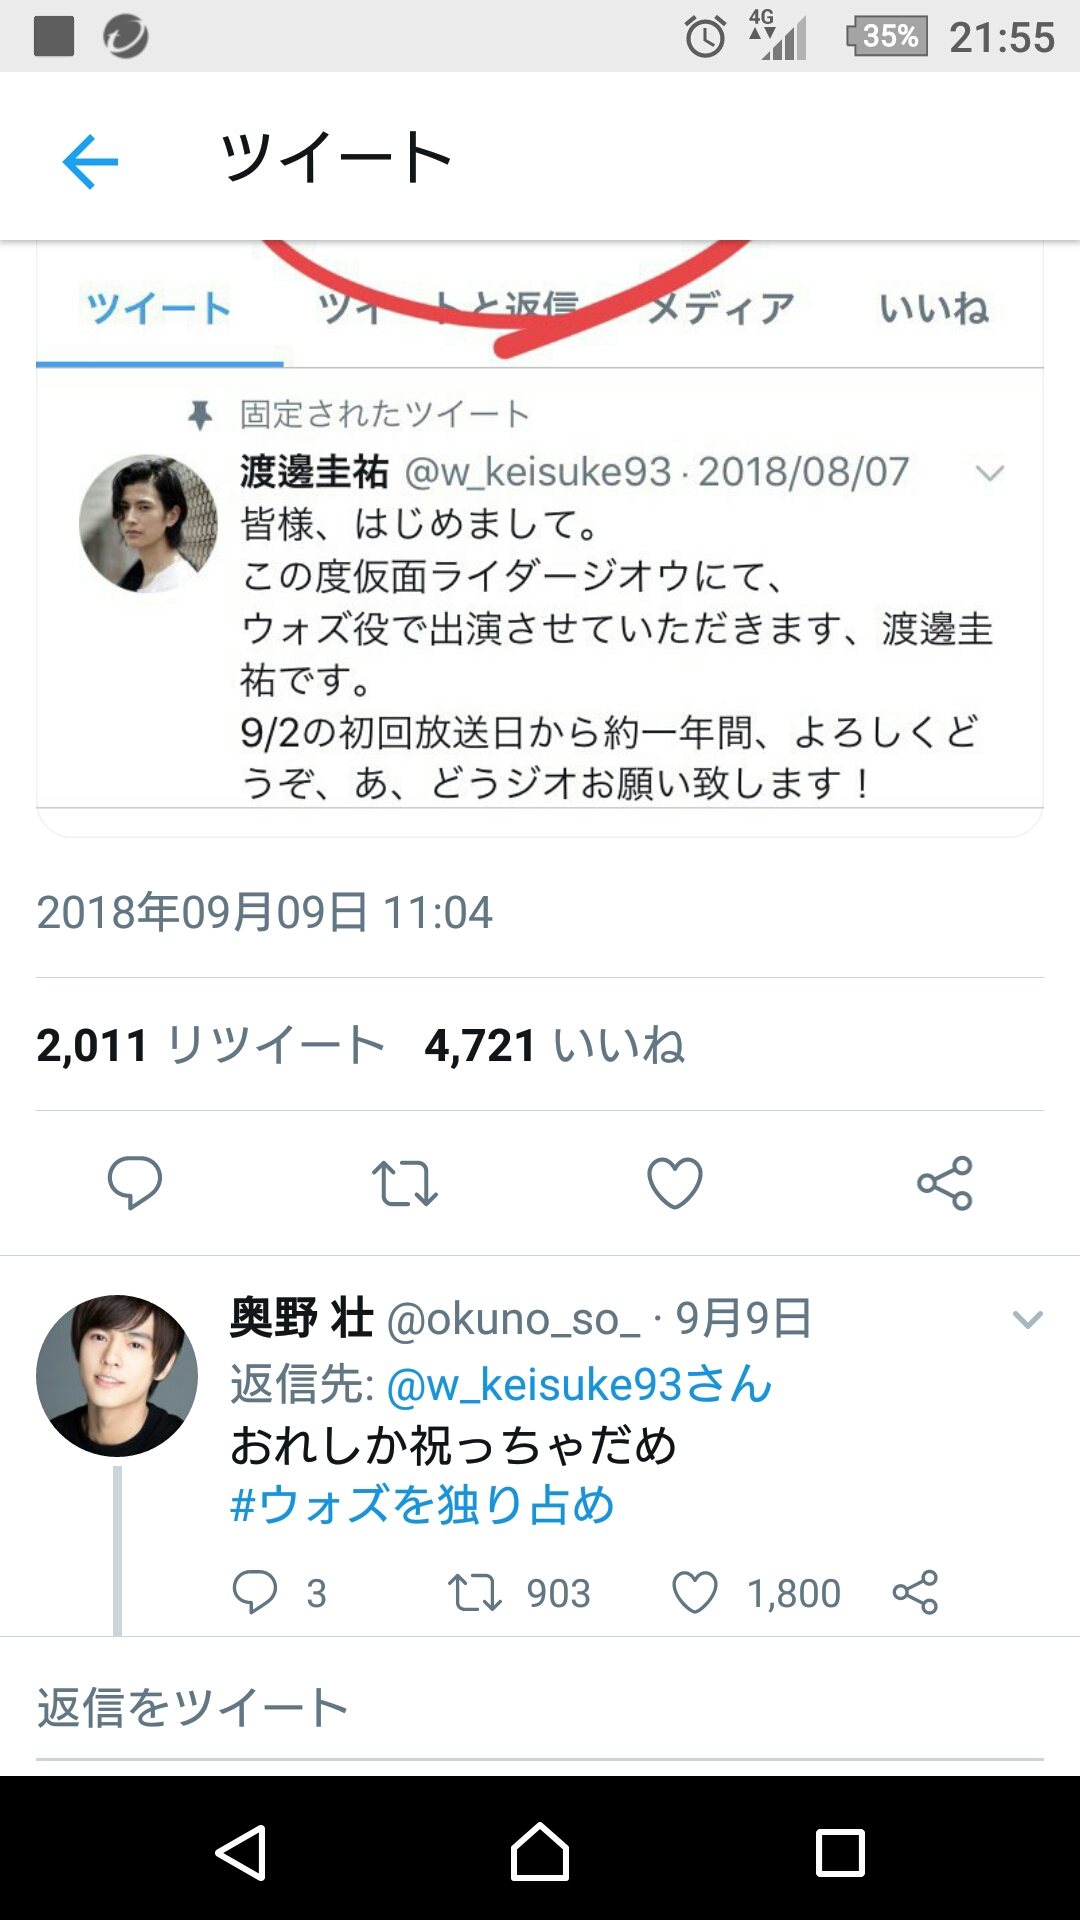The height and width of the screenshot is (1920, 1080).
Task: Open dropdown chevron on 渡邊圭祐's pinned tweet
Action: 989,473
